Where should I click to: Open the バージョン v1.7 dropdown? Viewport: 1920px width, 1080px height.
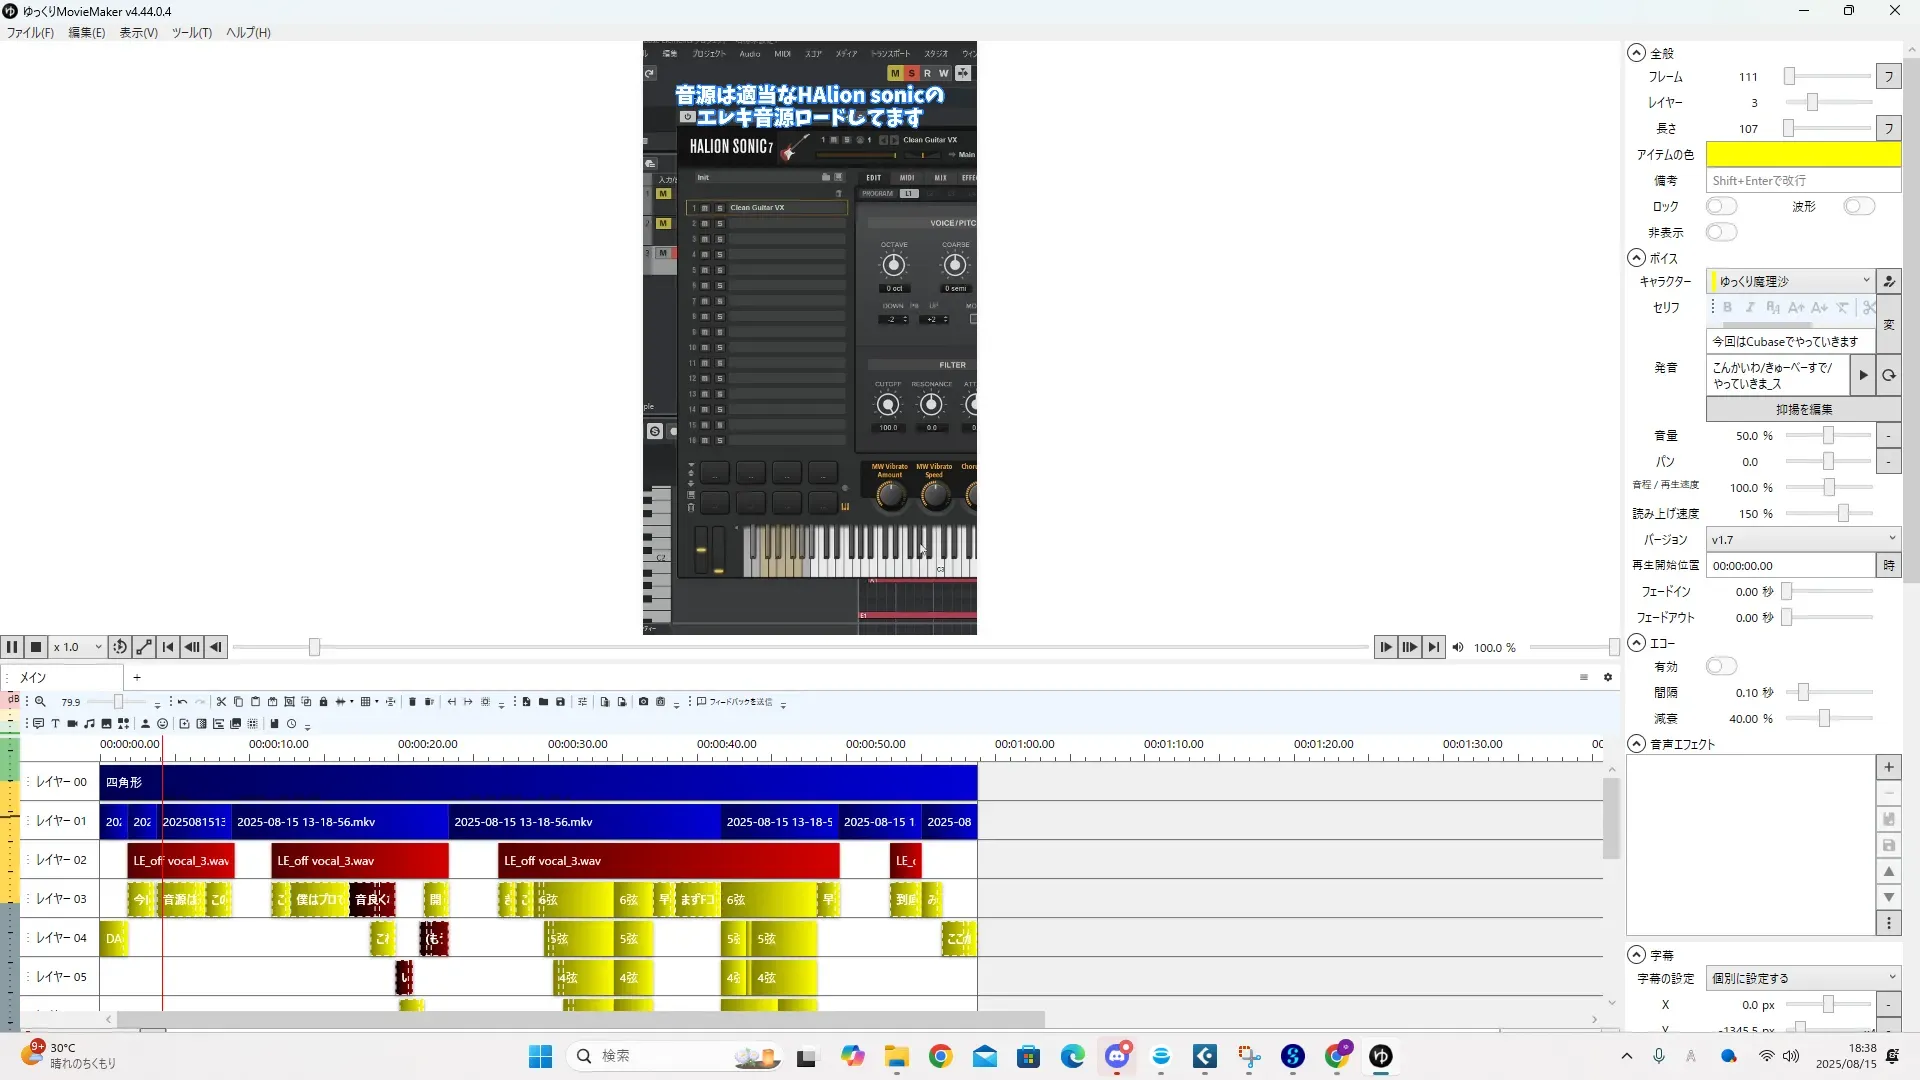[x=1802, y=539]
